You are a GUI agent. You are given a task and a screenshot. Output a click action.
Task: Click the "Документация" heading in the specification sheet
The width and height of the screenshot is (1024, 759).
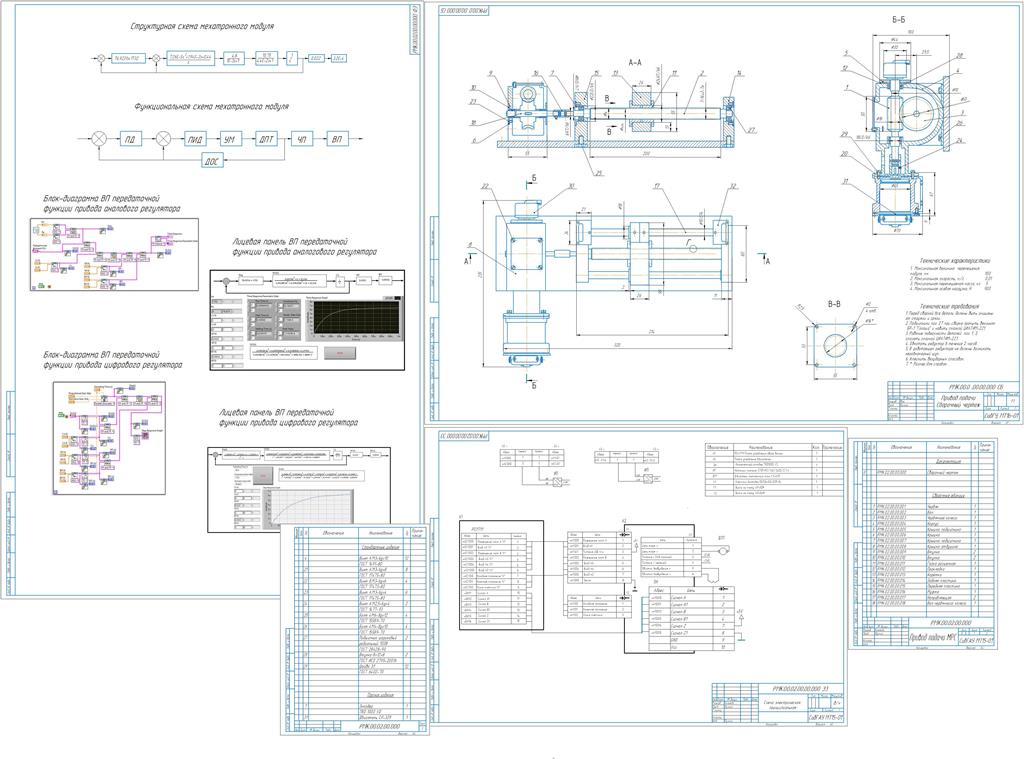tap(947, 461)
